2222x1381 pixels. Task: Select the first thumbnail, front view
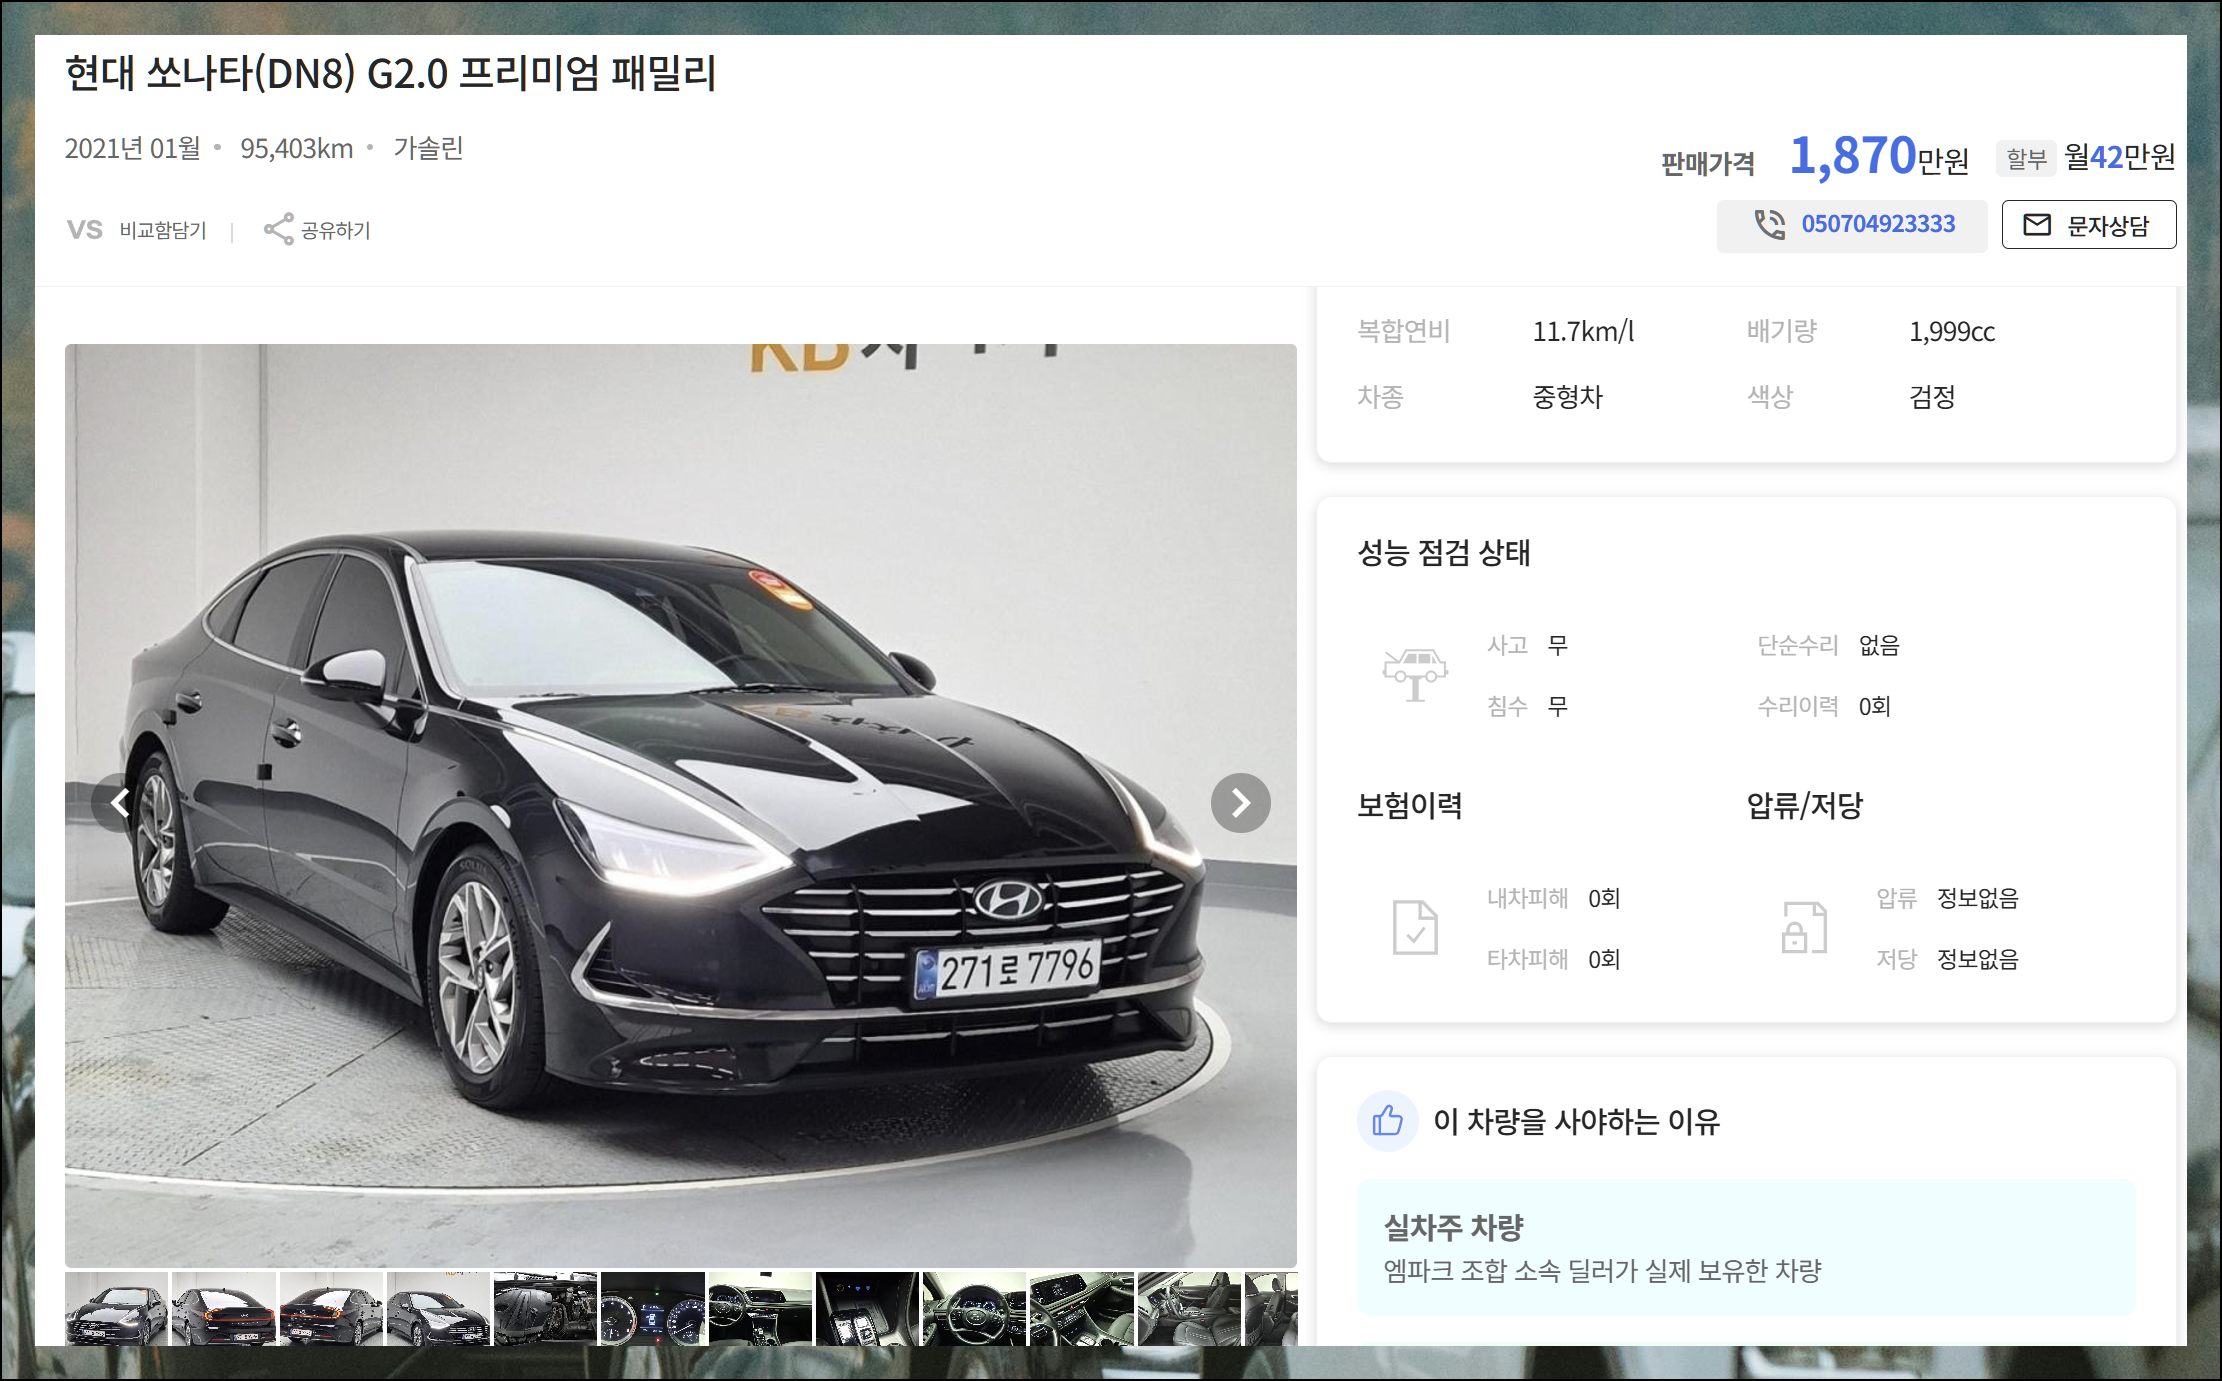pos(117,1309)
